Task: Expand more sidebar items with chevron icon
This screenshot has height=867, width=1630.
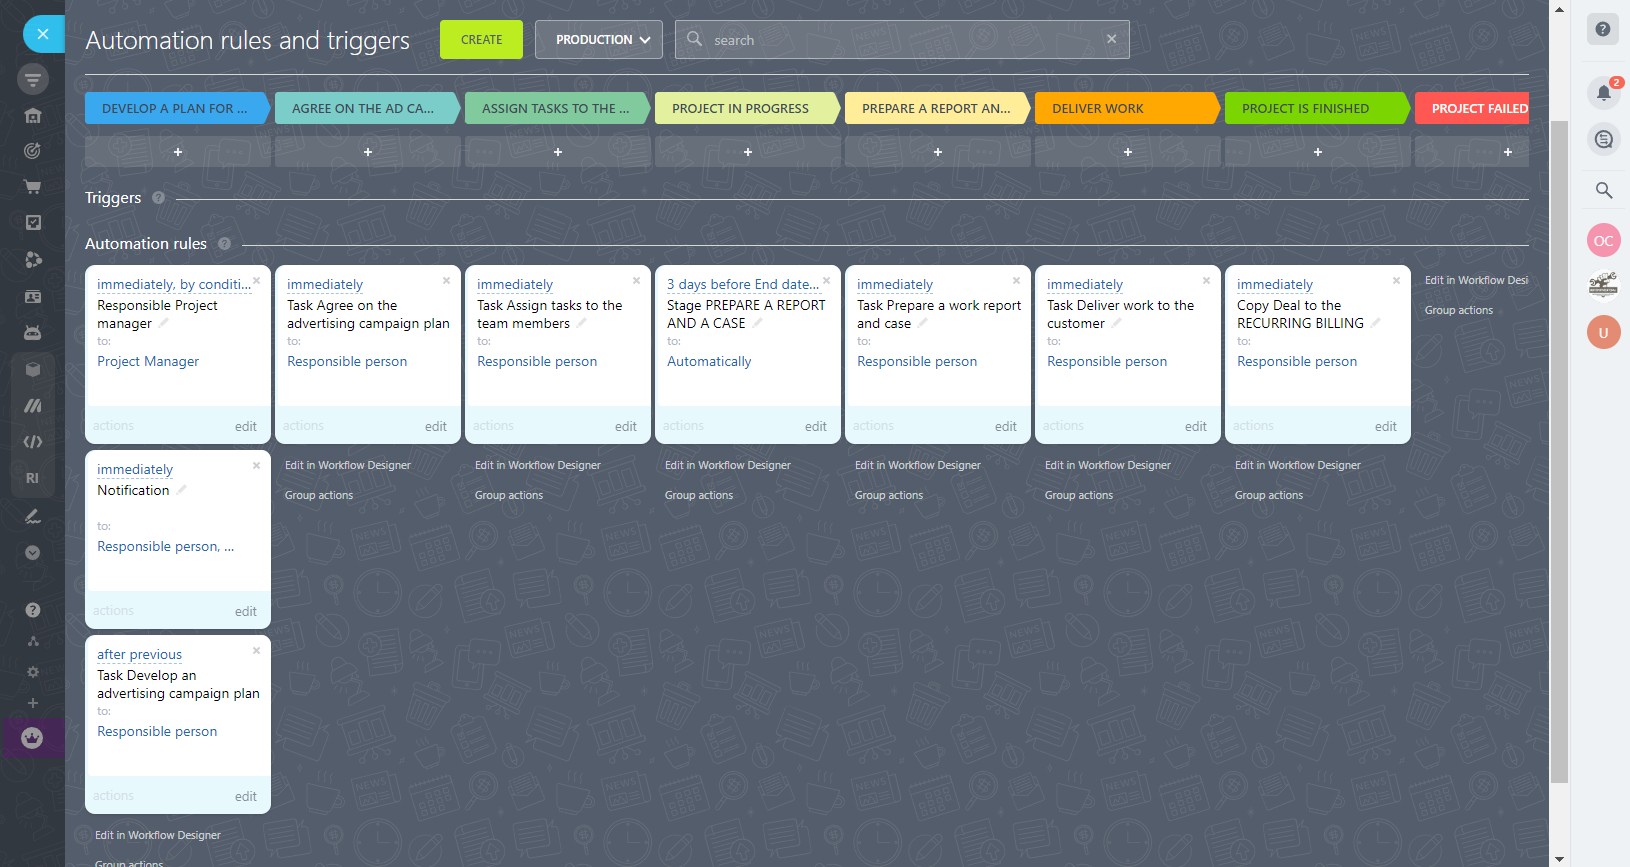Action: 32,552
